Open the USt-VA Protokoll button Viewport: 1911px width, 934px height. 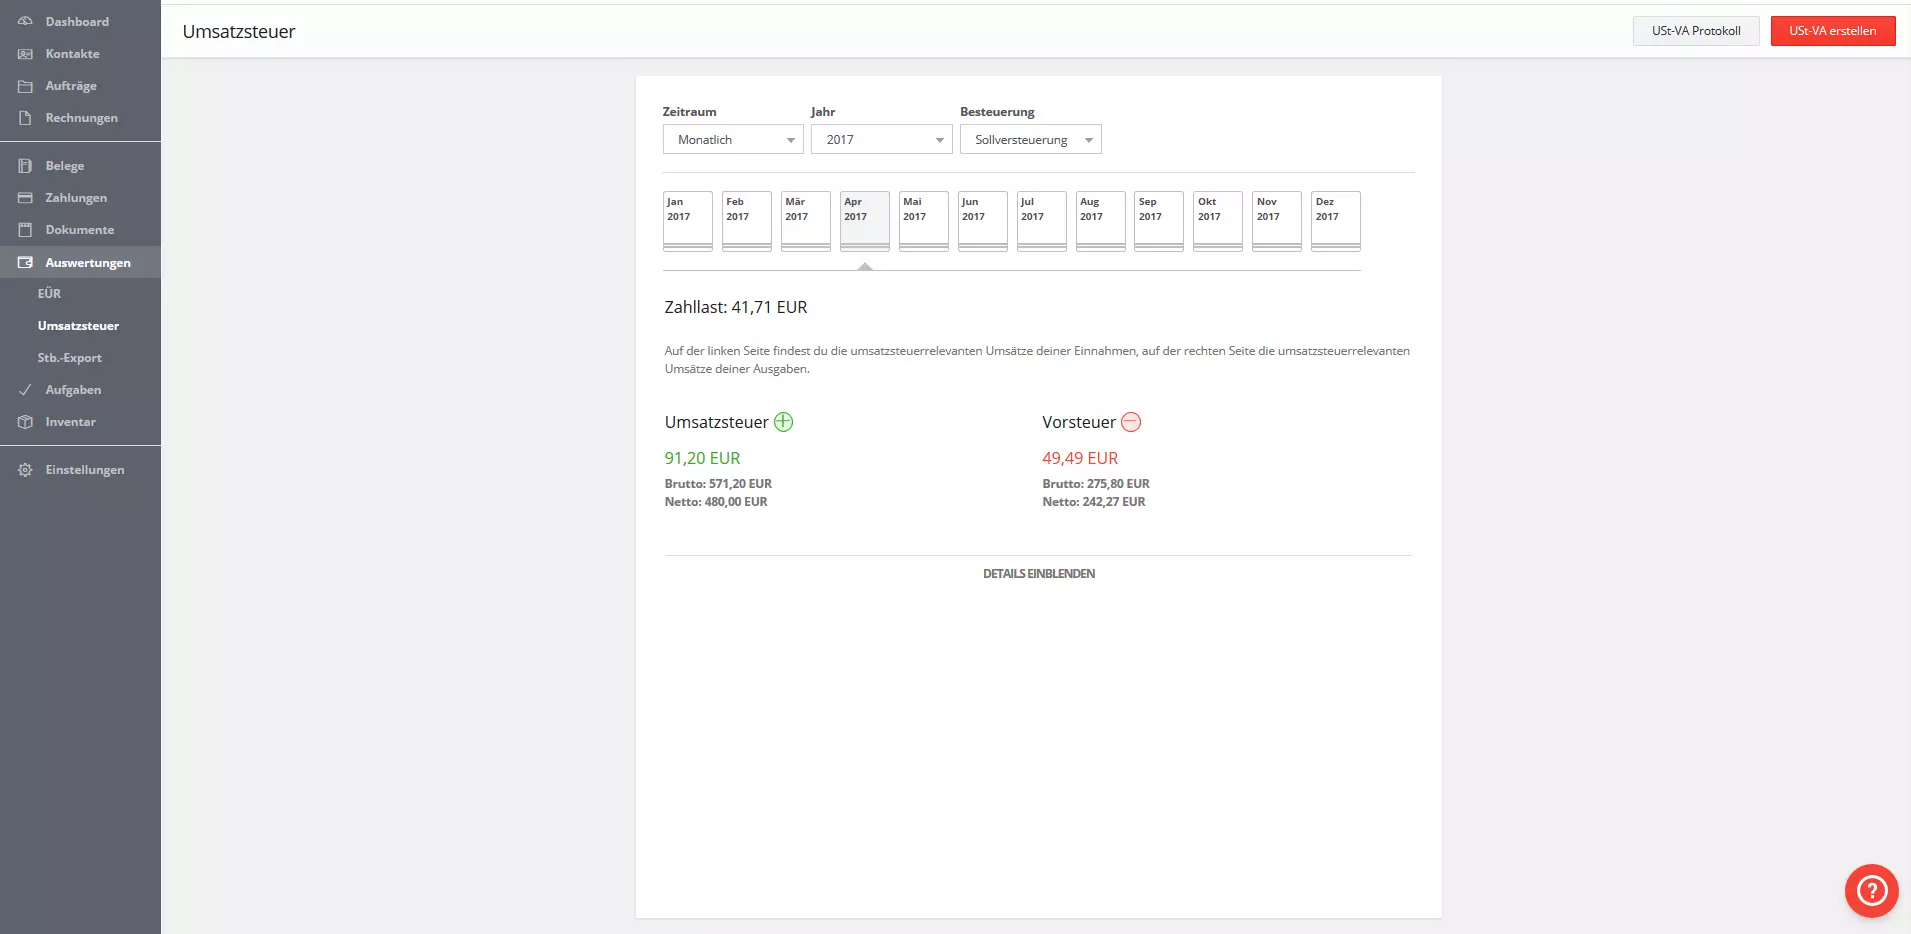1695,31
